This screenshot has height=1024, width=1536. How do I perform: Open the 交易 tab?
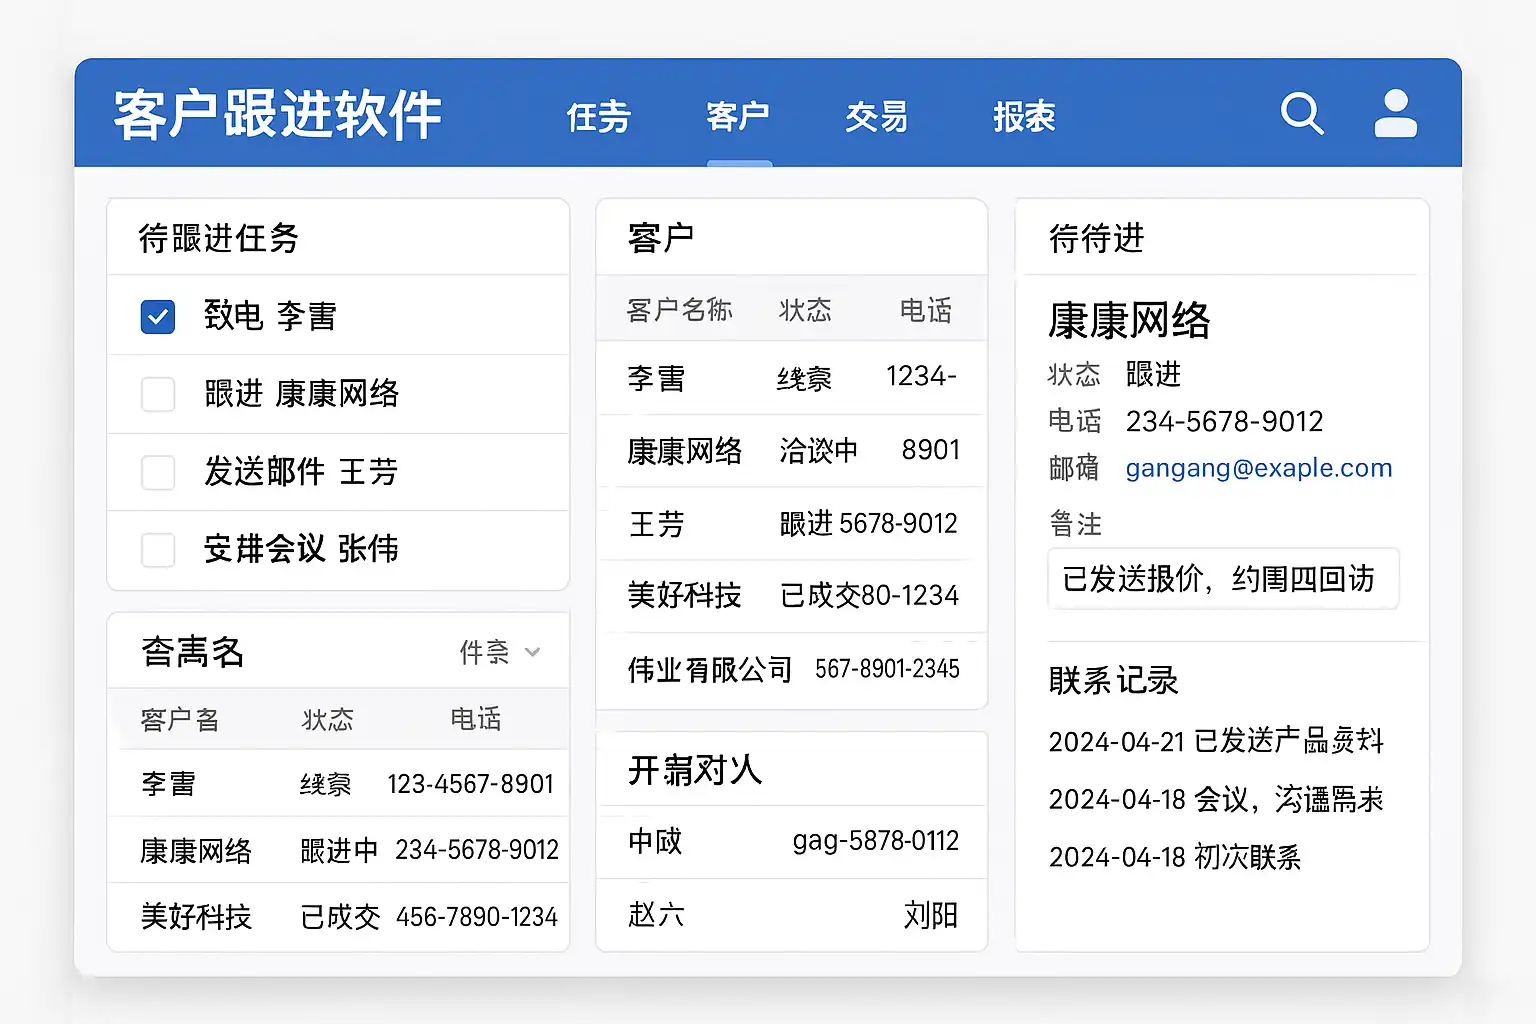point(876,117)
